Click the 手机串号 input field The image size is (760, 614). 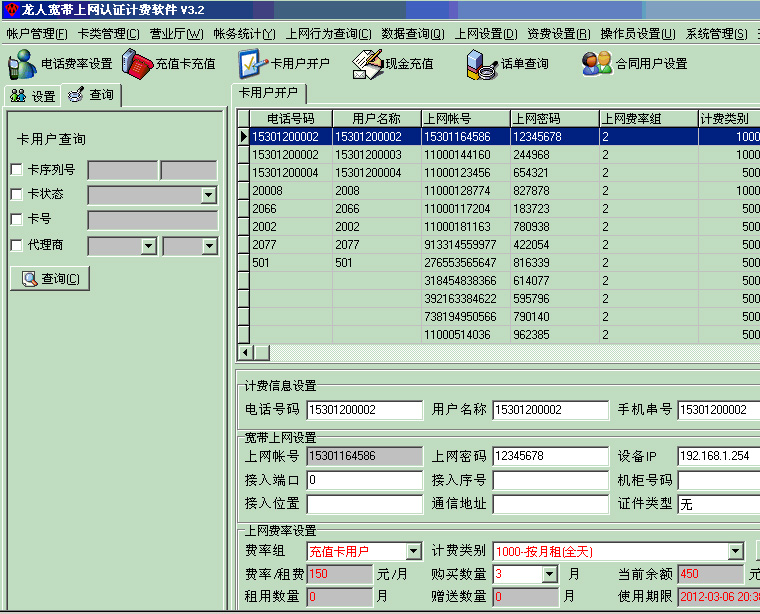coord(719,410)
